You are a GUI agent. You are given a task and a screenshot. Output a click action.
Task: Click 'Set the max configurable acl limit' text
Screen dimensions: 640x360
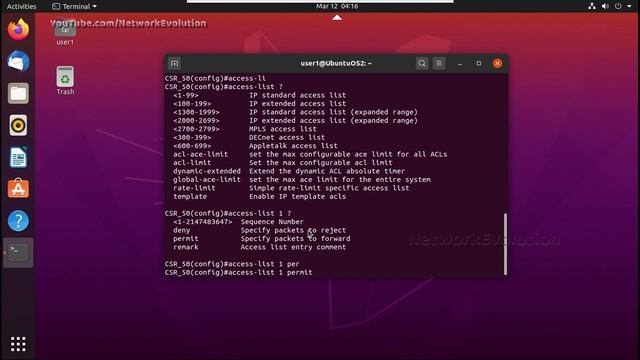point(321,162)
